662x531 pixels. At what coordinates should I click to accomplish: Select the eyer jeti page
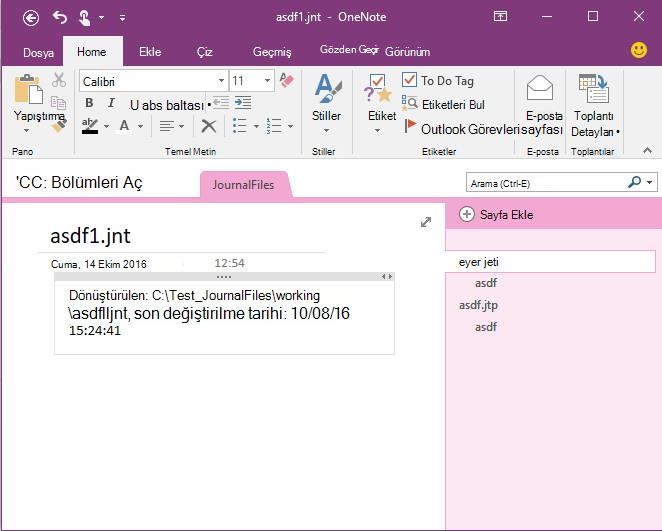550,262
